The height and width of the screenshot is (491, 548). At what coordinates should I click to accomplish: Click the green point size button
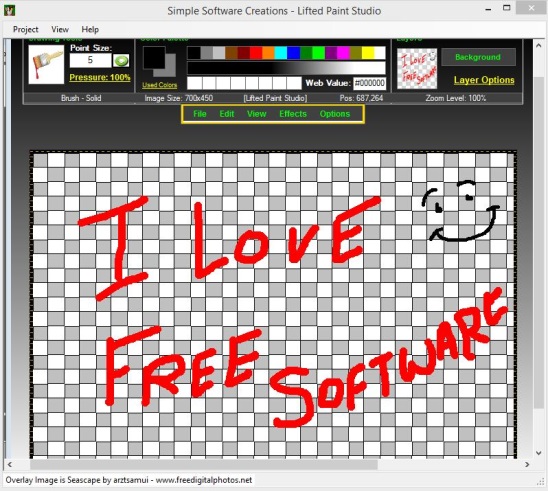(x=121, y=60)
